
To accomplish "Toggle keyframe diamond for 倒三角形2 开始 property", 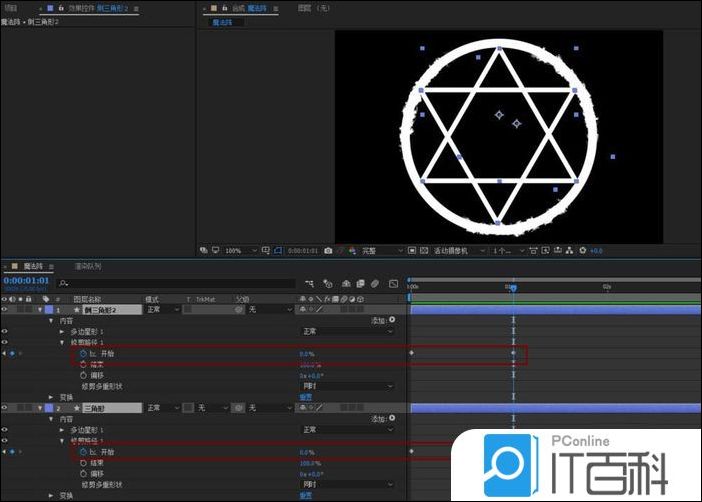I will pyautogui.click(x=11, y=354).
